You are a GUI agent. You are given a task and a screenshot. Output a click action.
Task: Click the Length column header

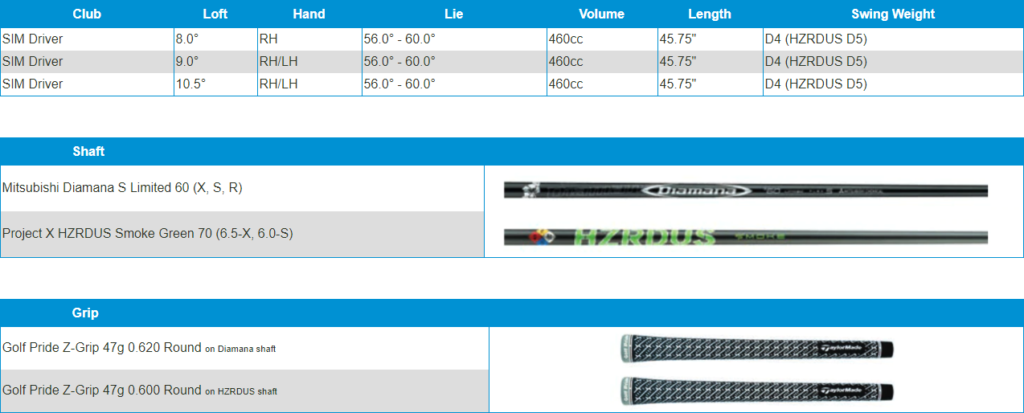(x=709, y=14)
